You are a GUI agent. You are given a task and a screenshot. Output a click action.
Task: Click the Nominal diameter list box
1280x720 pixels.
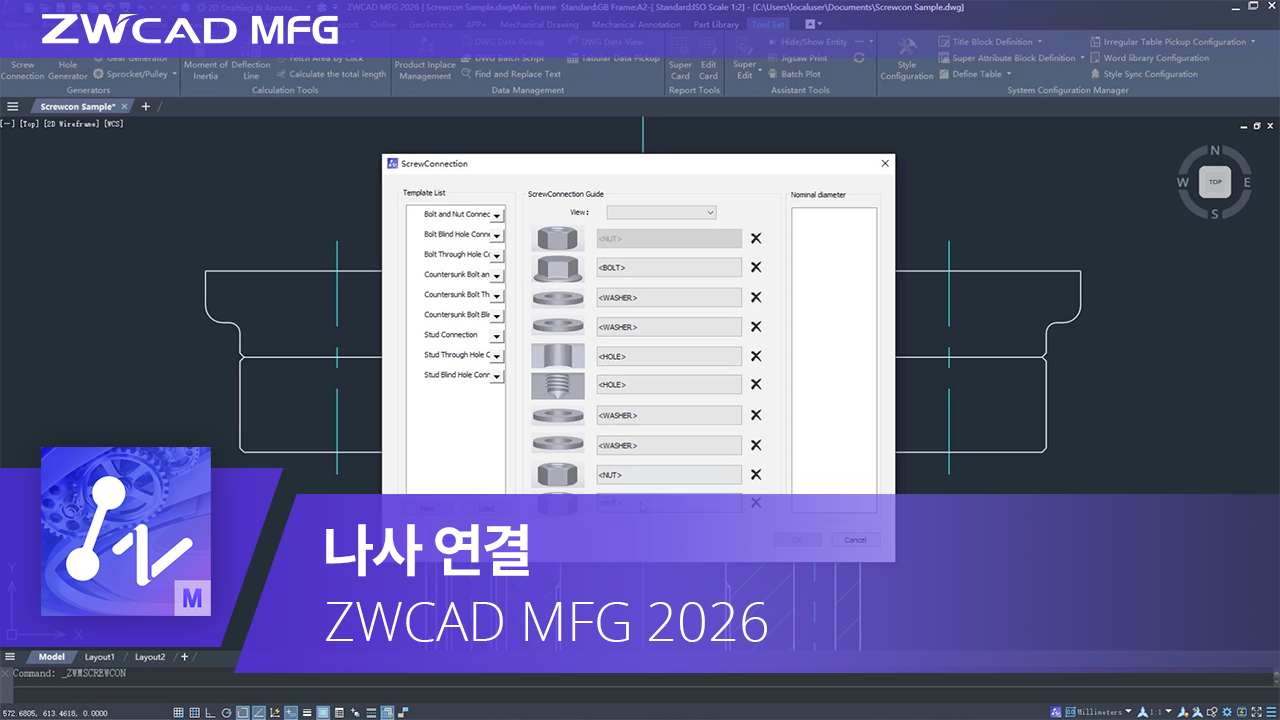click(834, 360)
